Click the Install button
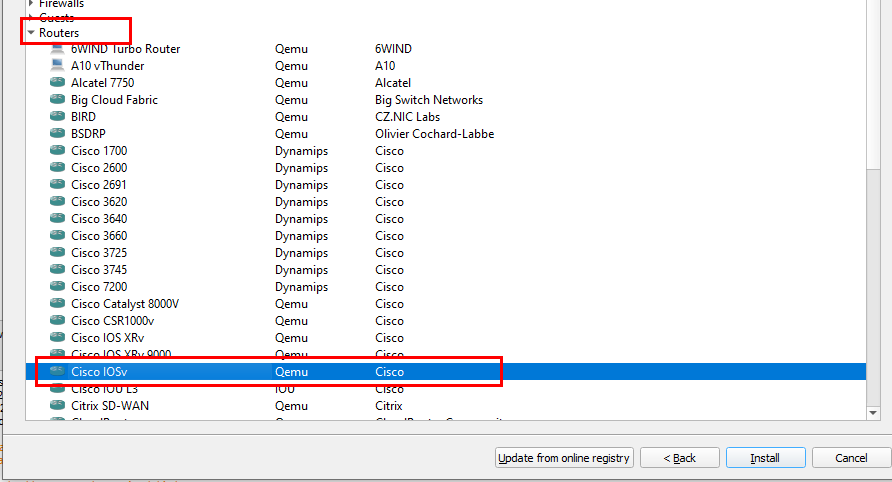 click(x=765, y=458)
